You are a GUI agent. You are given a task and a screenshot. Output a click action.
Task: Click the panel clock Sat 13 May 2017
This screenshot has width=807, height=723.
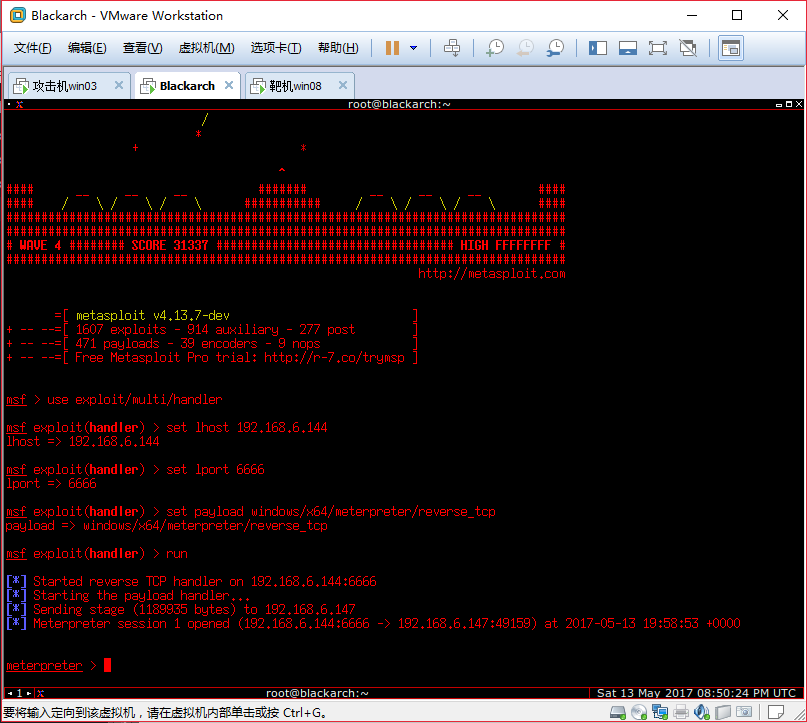pyautogui.click(x=696, y=693)
